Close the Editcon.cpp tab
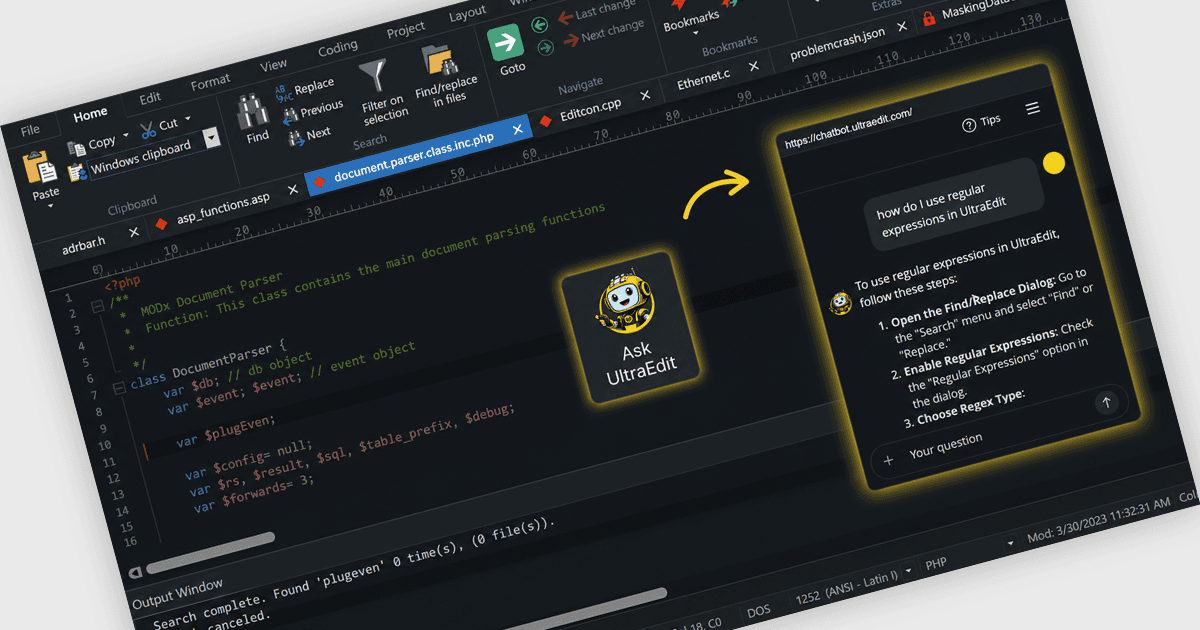The height and width of the screenshot is (630, 1200). [x=645, y=95]
